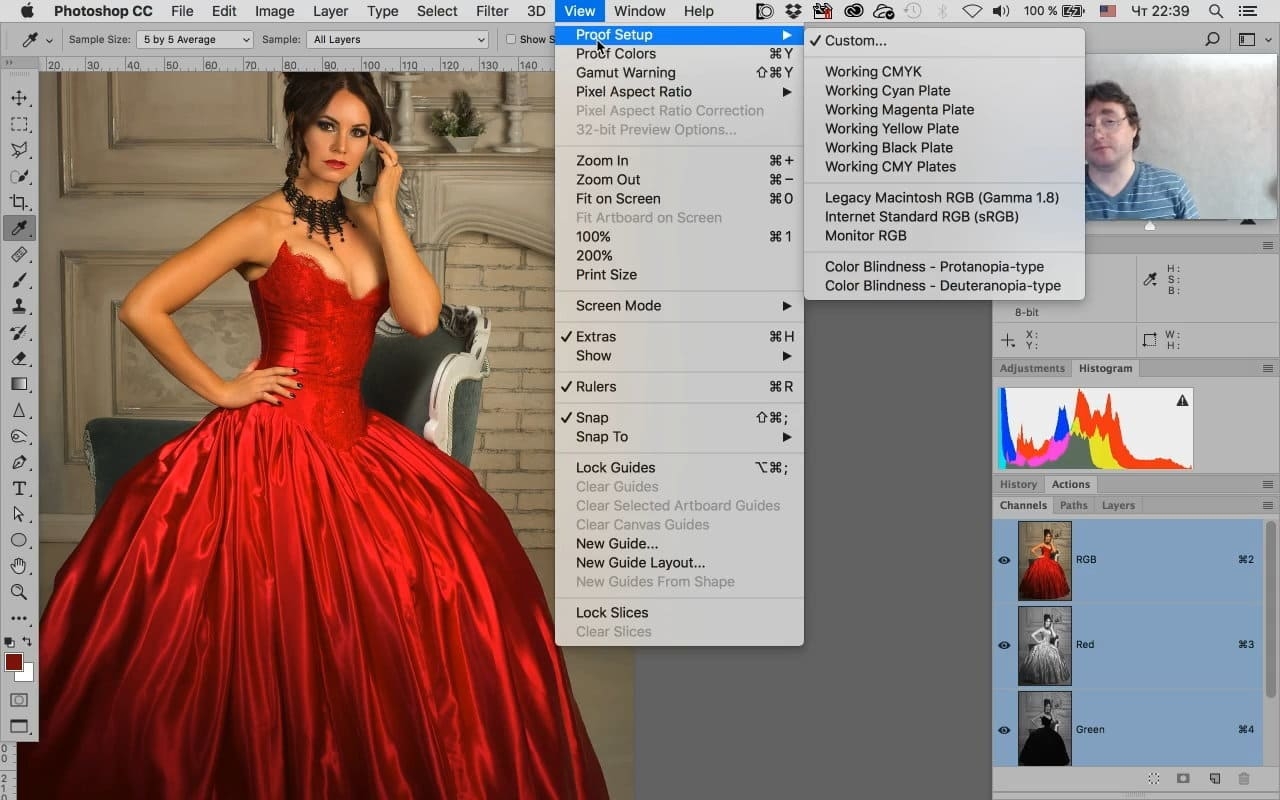Select the Clone Stamp tool
Image resolution: width=1280 pixels, height=800 pixels.
[x=19, y=306]
